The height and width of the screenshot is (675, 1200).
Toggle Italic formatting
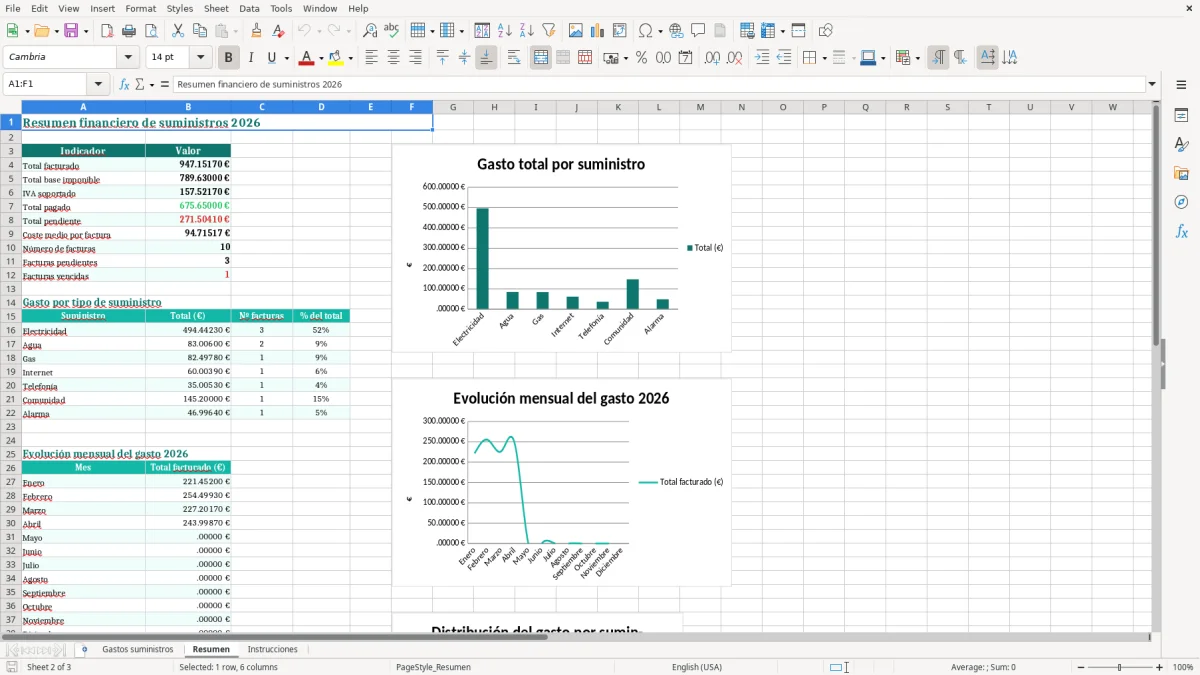click(251, 58)
